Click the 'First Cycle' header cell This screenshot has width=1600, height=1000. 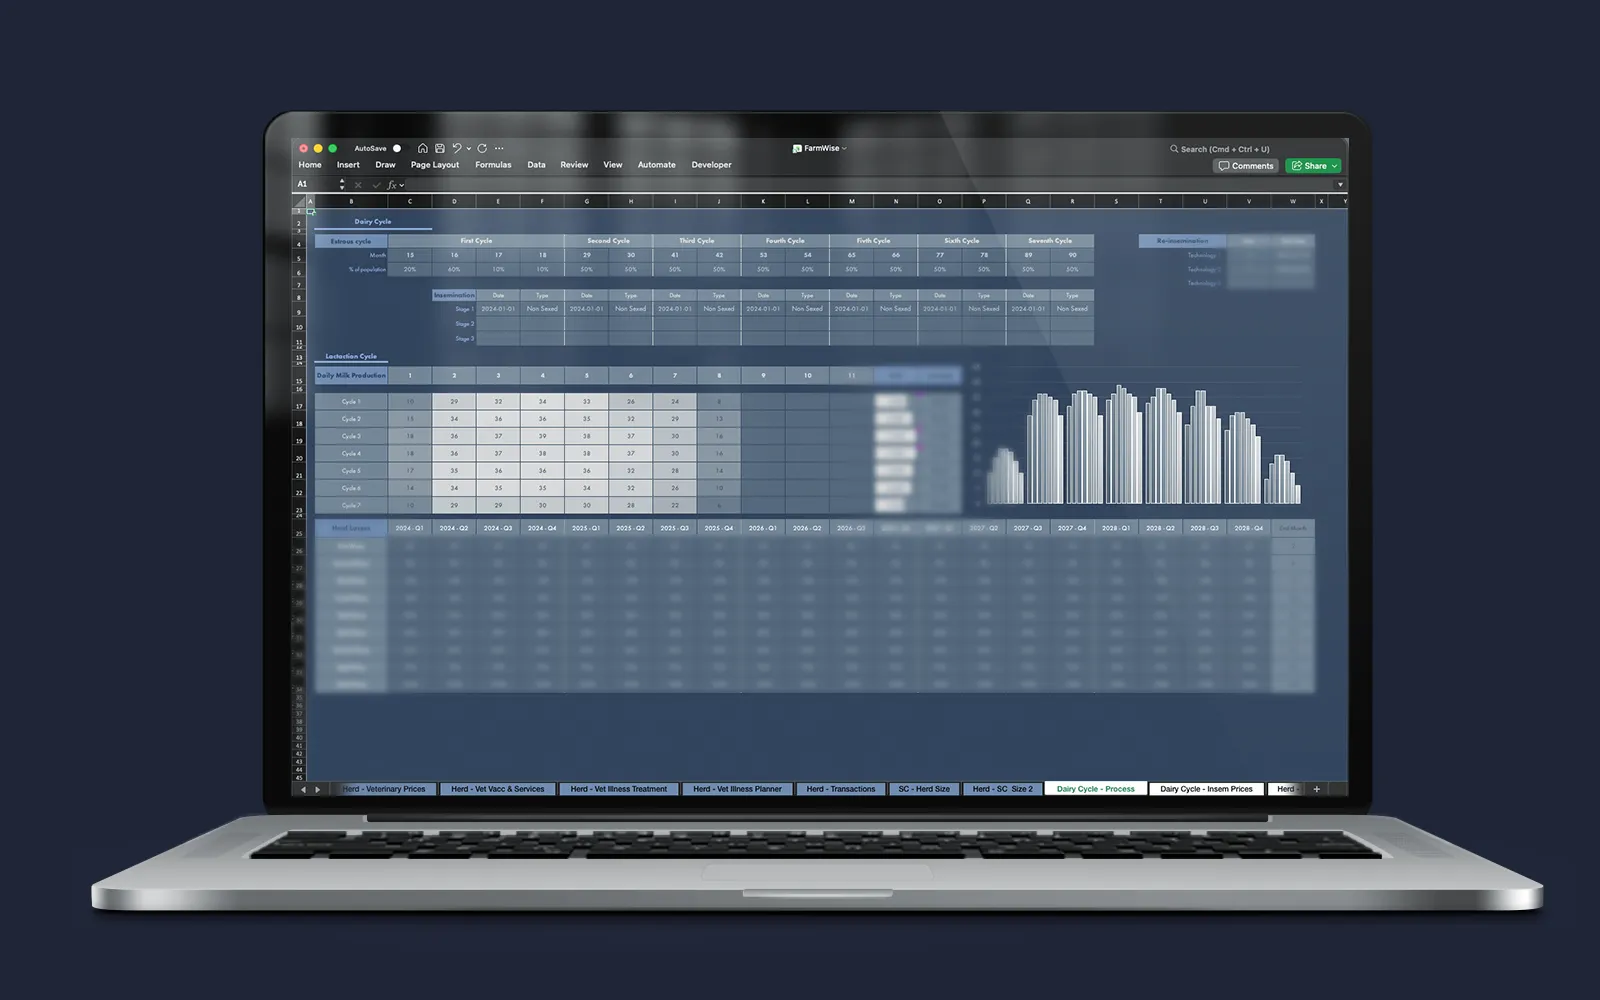click(476, 241)
